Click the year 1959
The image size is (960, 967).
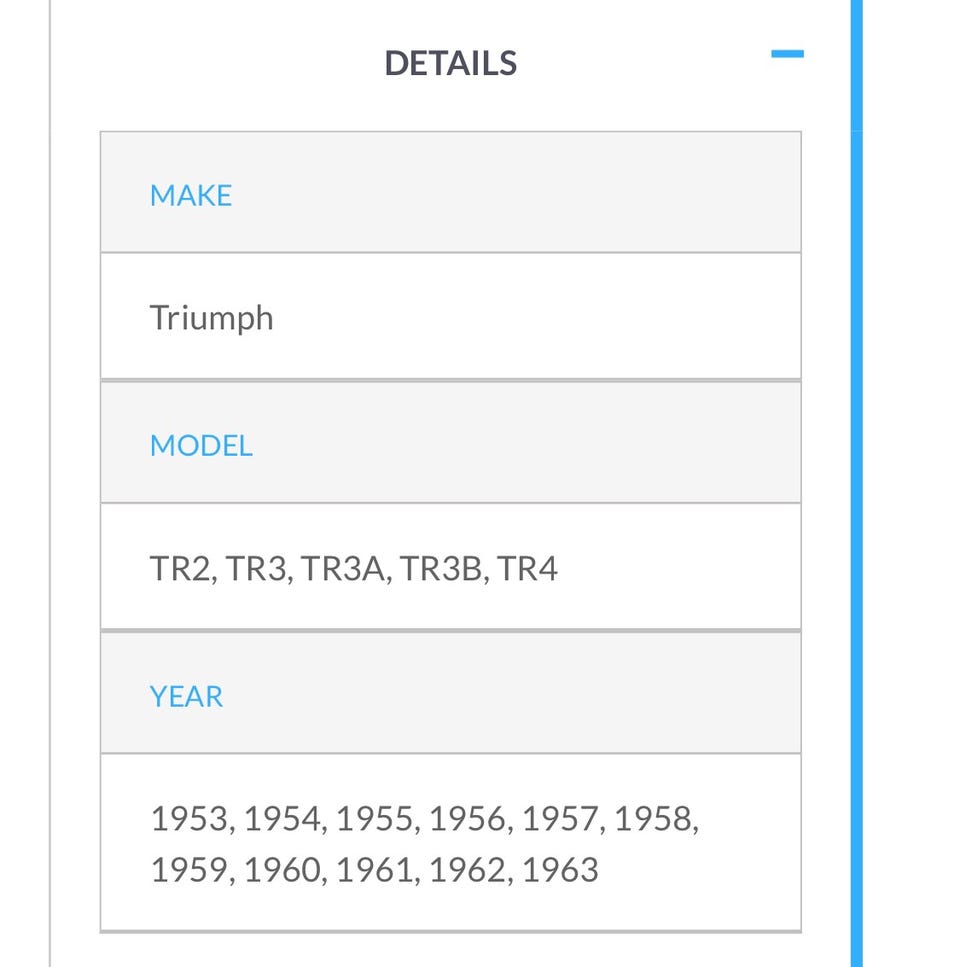click(189, 870)
